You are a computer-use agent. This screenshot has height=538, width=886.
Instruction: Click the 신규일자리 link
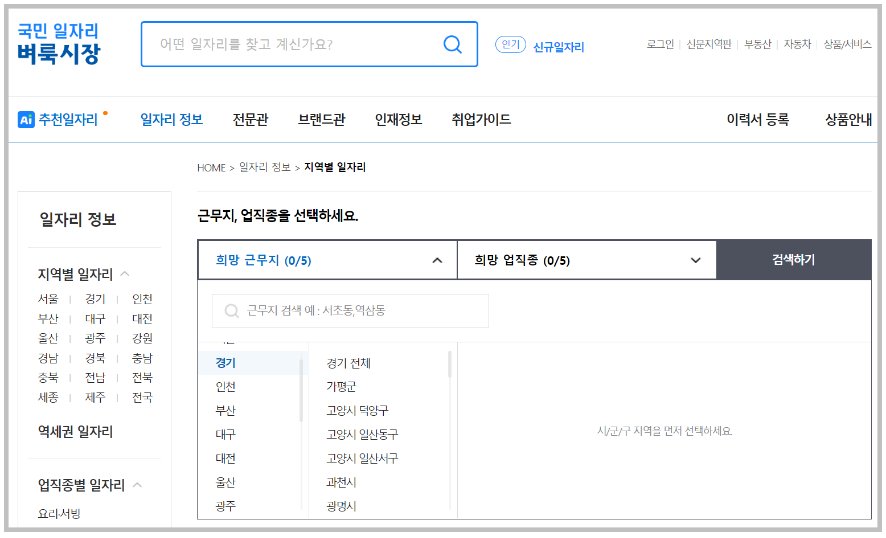click(x=558, y=47)
